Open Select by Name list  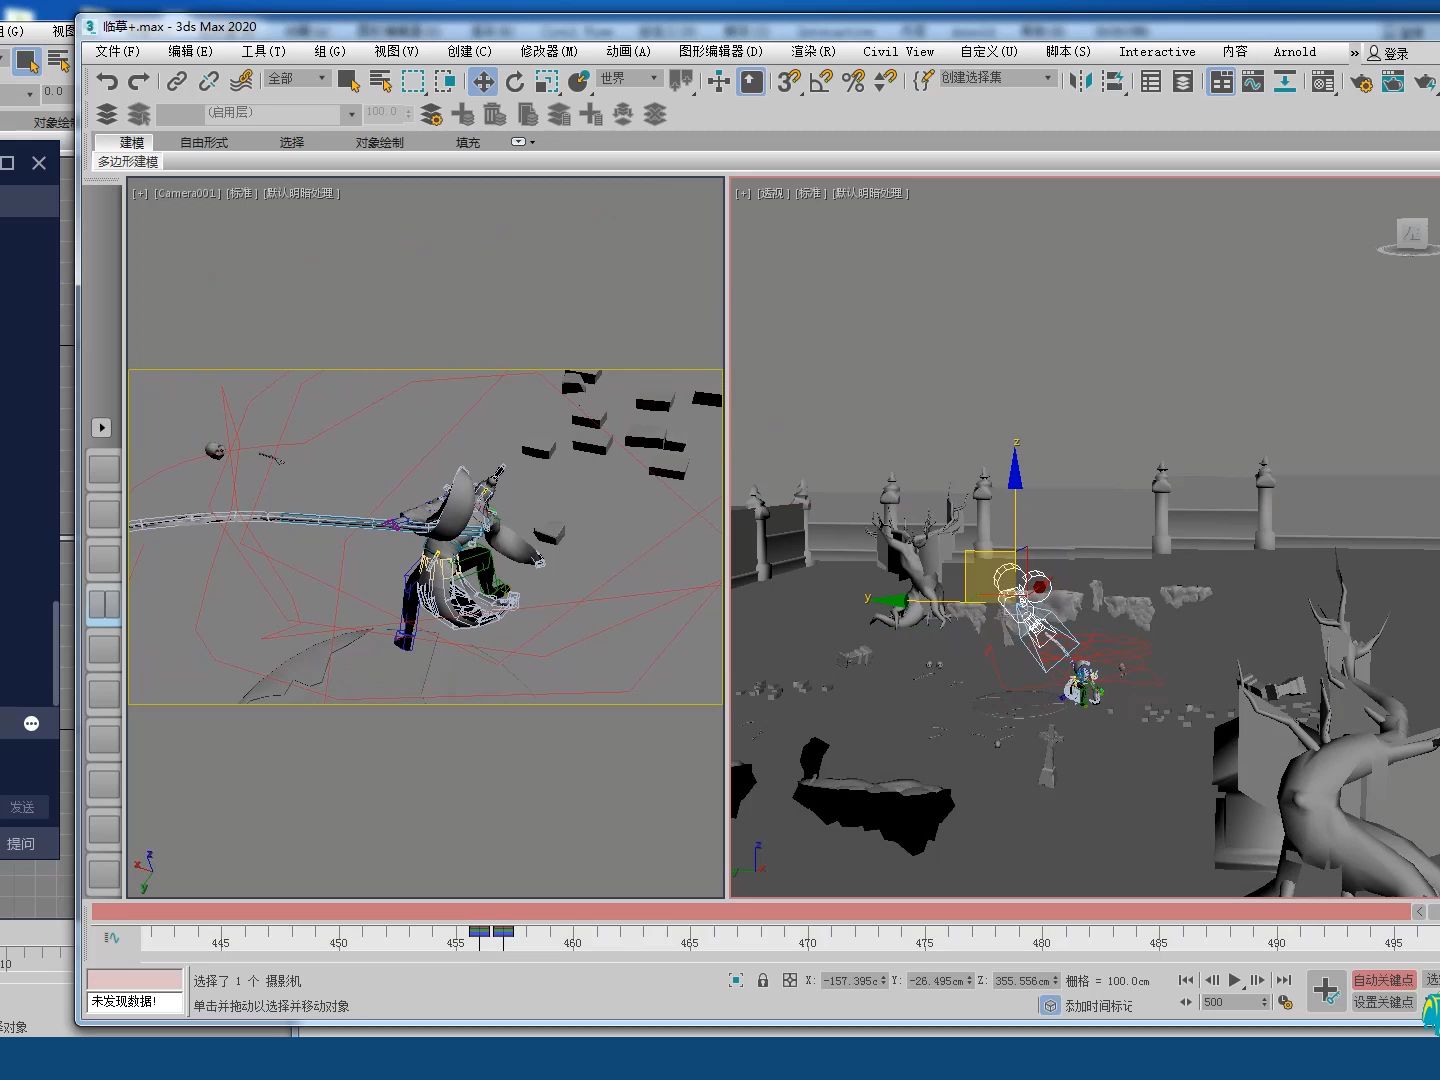point(380,81)
